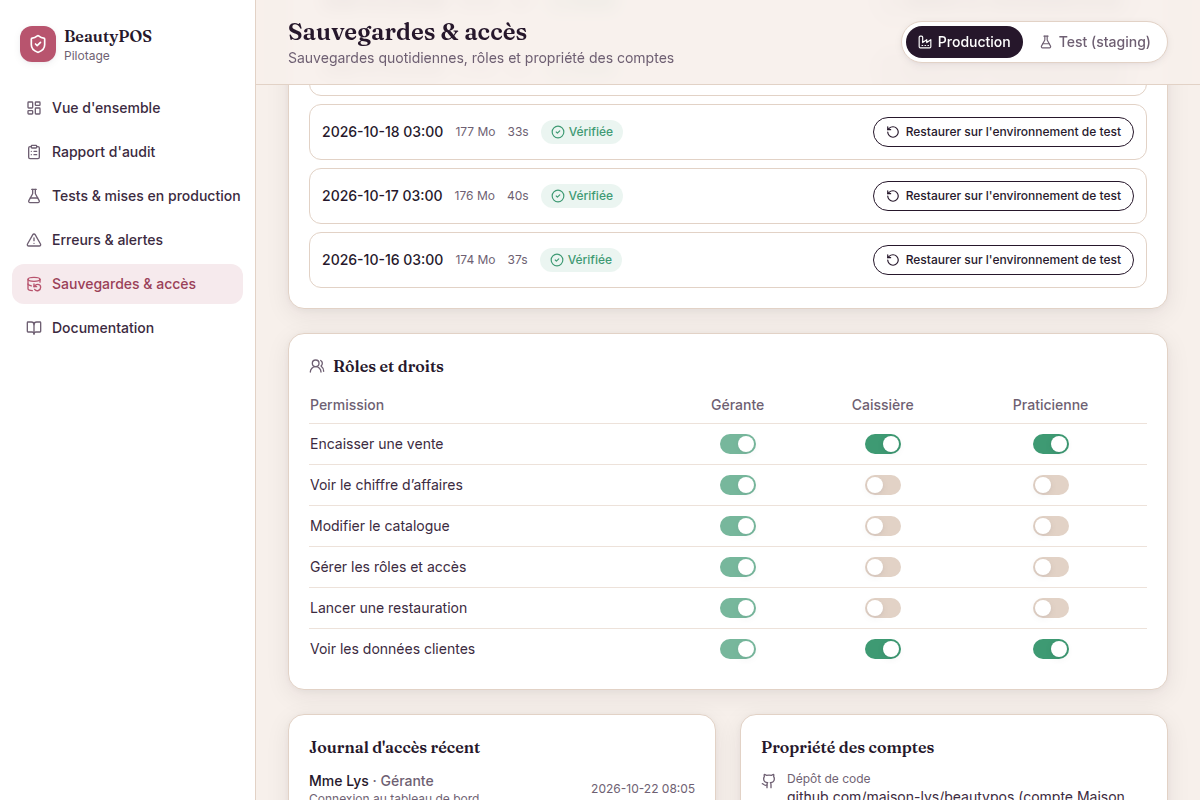Turn off Voir les données clientes for Caissière

(883, 649)
